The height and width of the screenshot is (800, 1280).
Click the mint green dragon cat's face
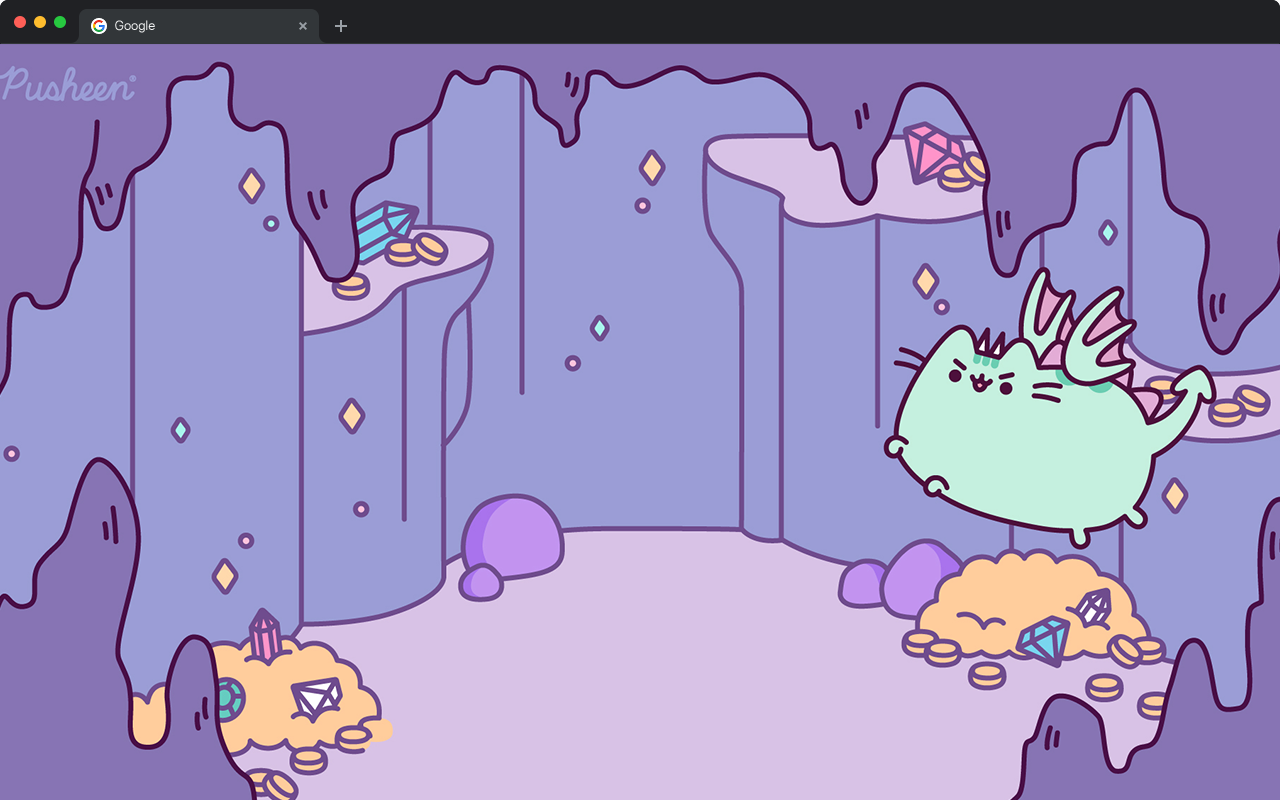pyautogui.click(x=978, y=378)
